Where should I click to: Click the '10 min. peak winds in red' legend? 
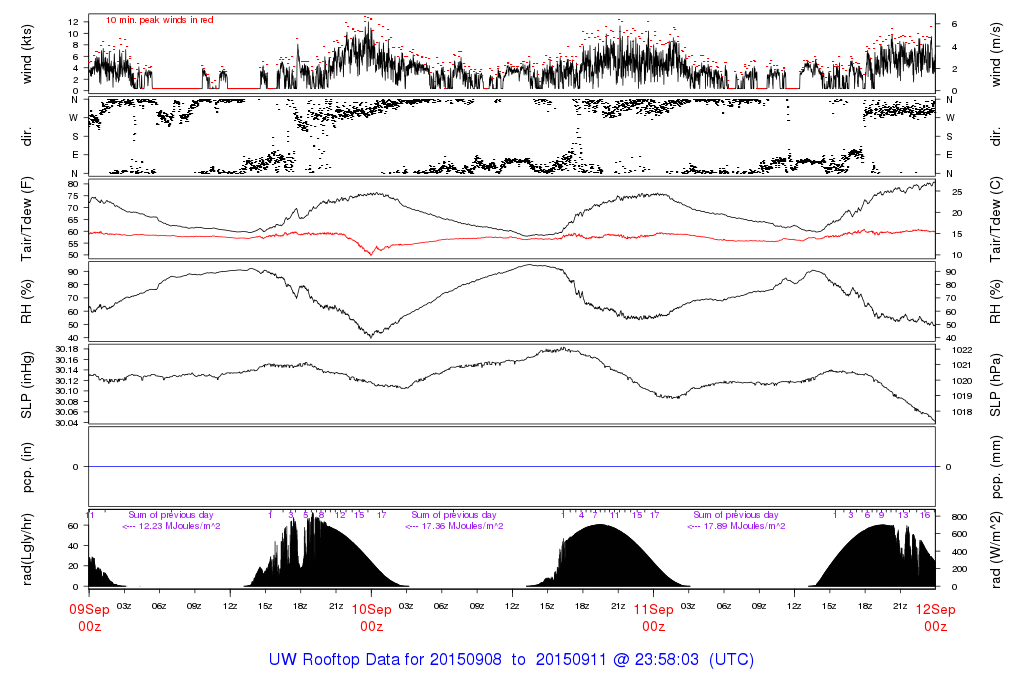[160, 20]
